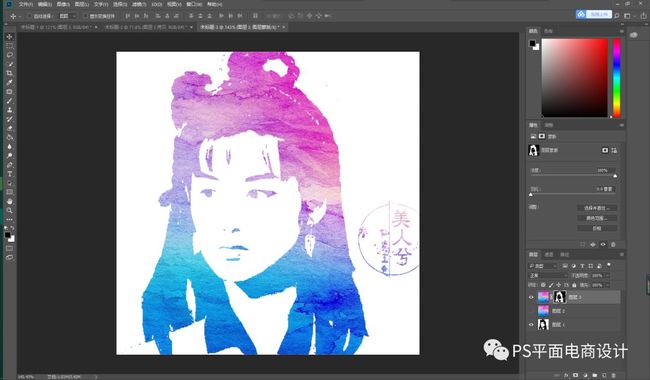Screen dimensions: 650x380
Task: Select the Crop tool
Action: (10, 73)
